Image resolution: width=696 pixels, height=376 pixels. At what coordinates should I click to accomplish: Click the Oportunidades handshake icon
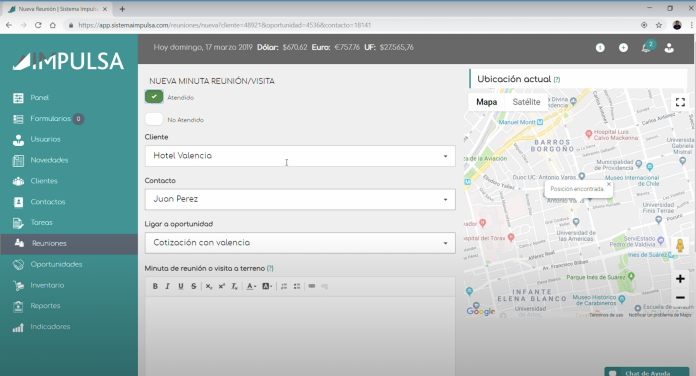pos(18,265)
